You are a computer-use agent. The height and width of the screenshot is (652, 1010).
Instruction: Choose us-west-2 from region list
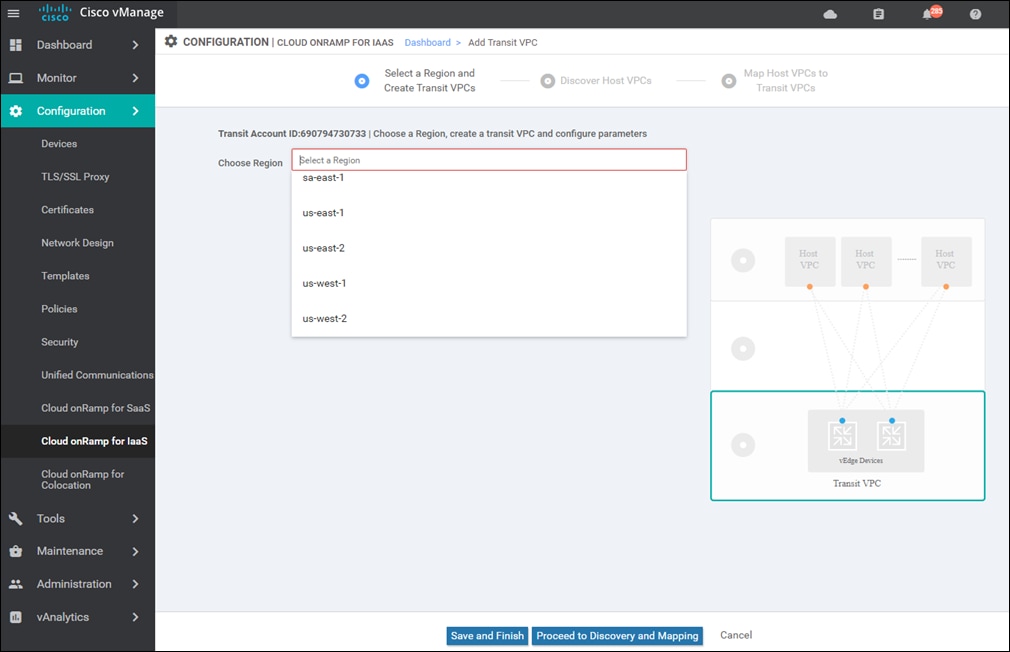coord(489,318)
